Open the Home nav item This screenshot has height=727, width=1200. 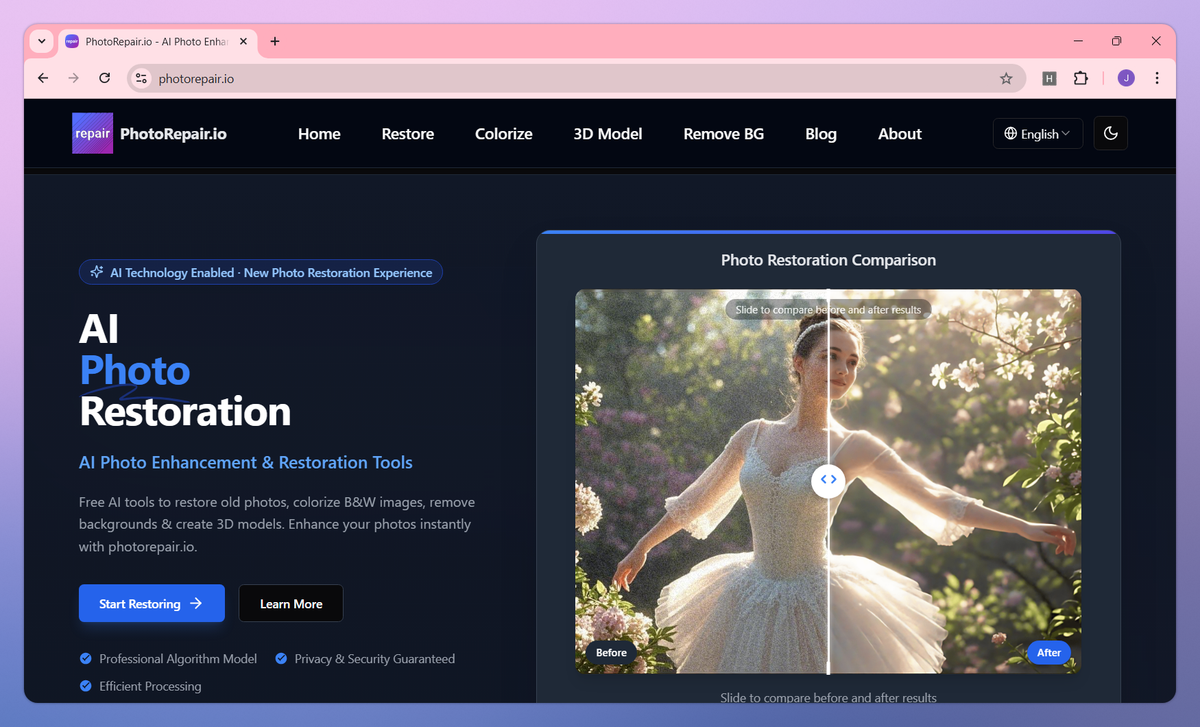point(319,134)
